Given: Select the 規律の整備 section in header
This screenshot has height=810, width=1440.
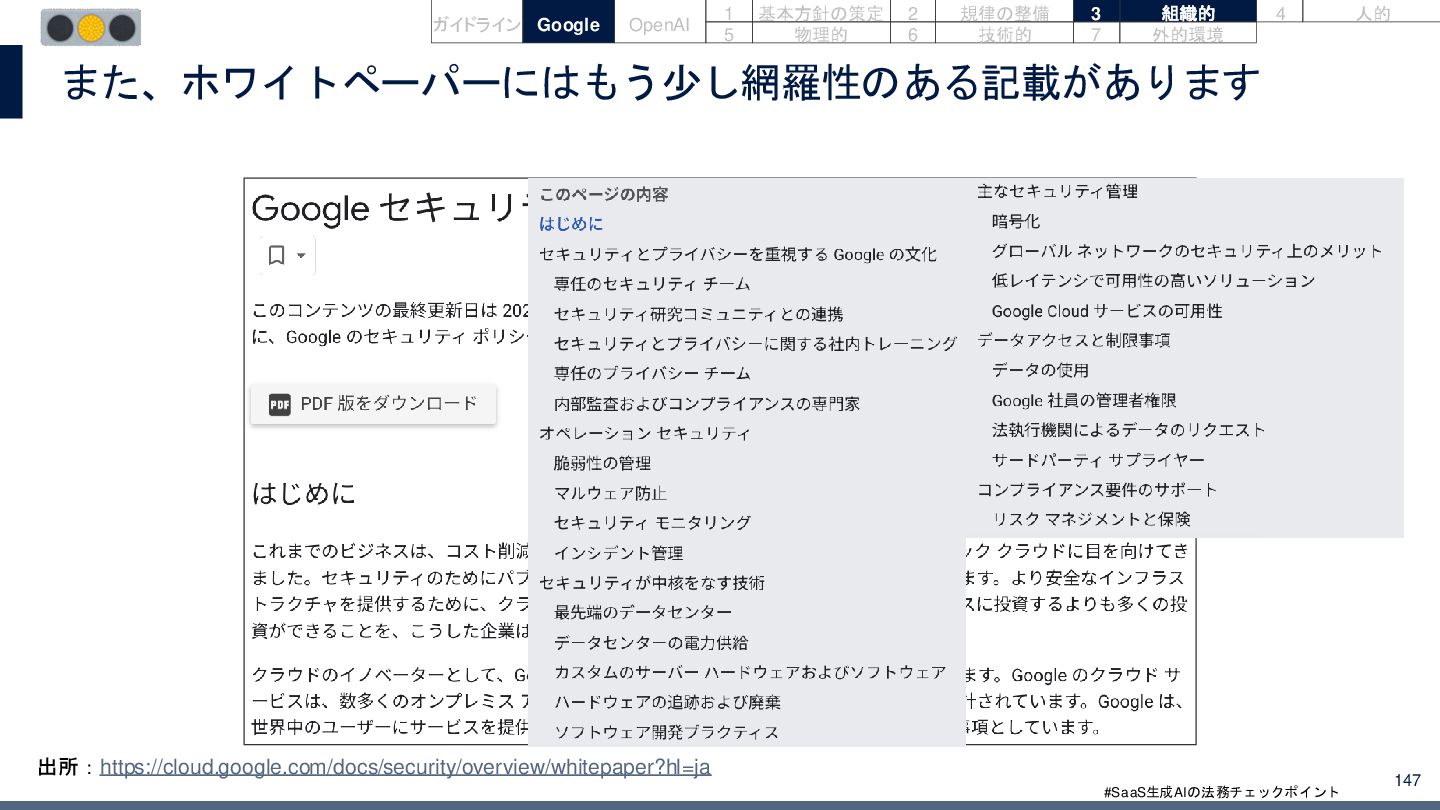Looking at the screenshot, I should [1004, 13].
